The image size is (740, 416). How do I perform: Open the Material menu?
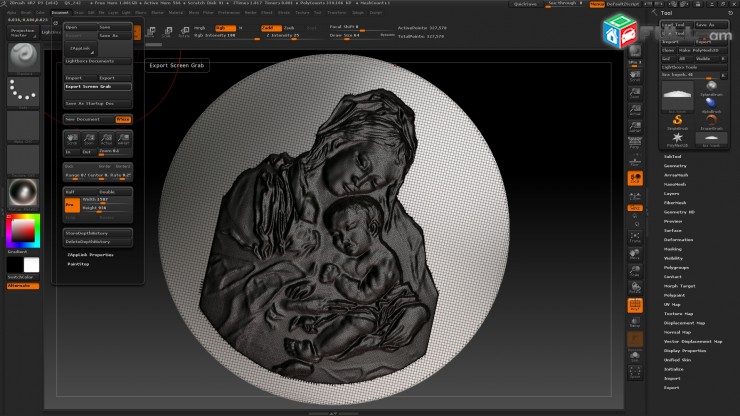click(176, 13)
